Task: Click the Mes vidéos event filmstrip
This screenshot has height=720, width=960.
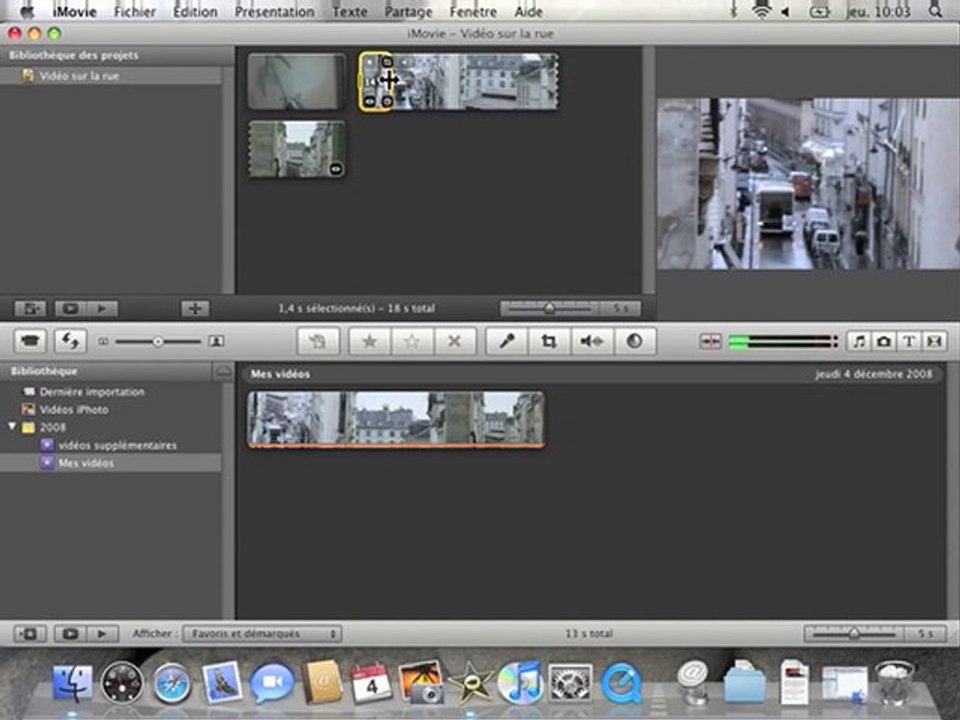Action: 396,420
